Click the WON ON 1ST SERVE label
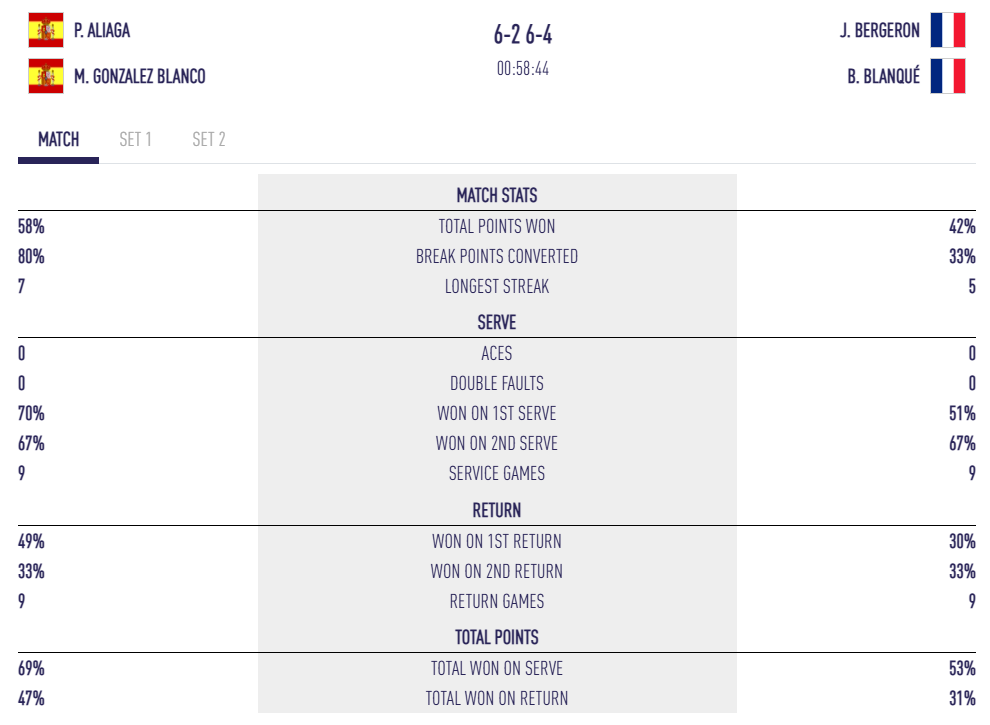Viewport: 990px width, 725px height. click(497, 413)
